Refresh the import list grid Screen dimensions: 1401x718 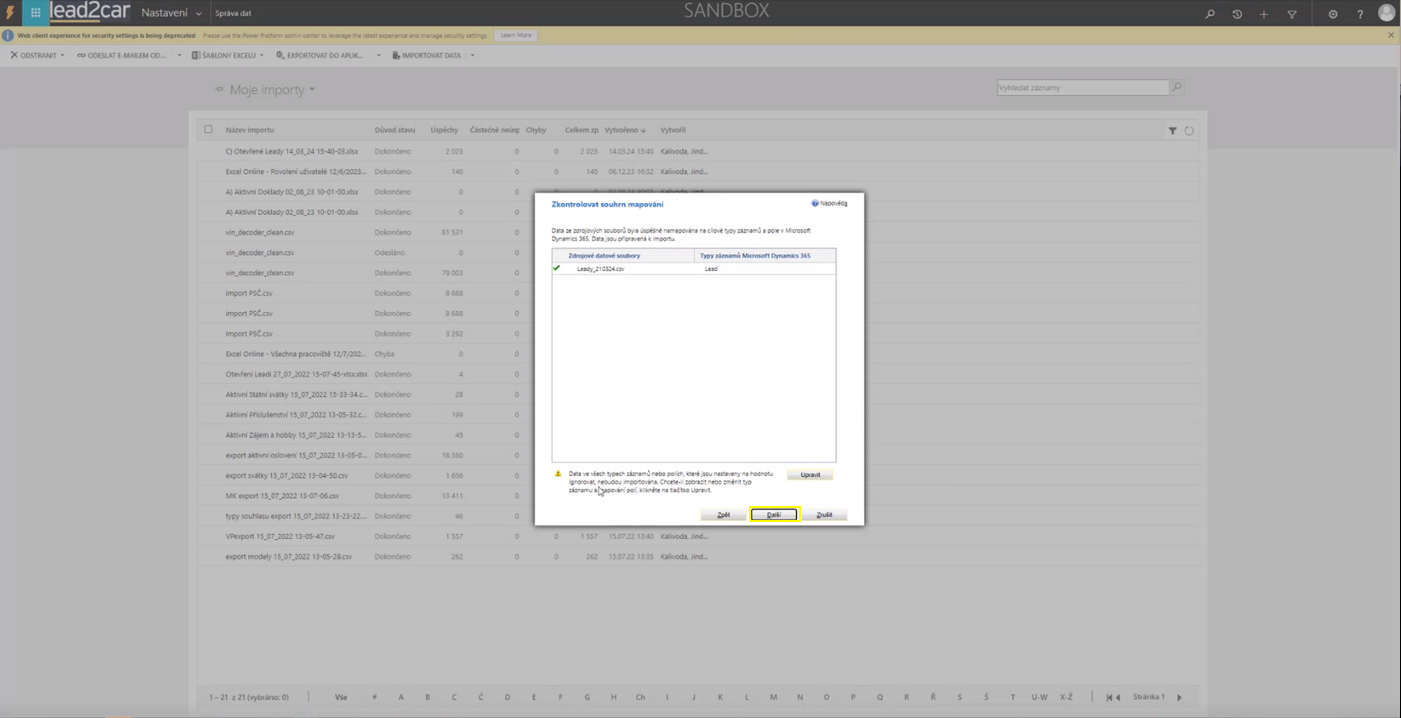tap(1189, 131)
